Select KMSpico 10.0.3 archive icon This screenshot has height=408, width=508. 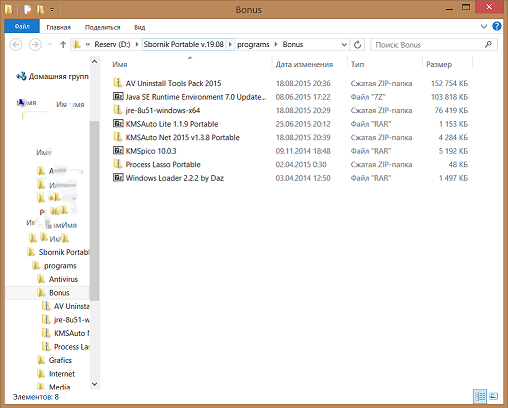[x=118, y=150]
